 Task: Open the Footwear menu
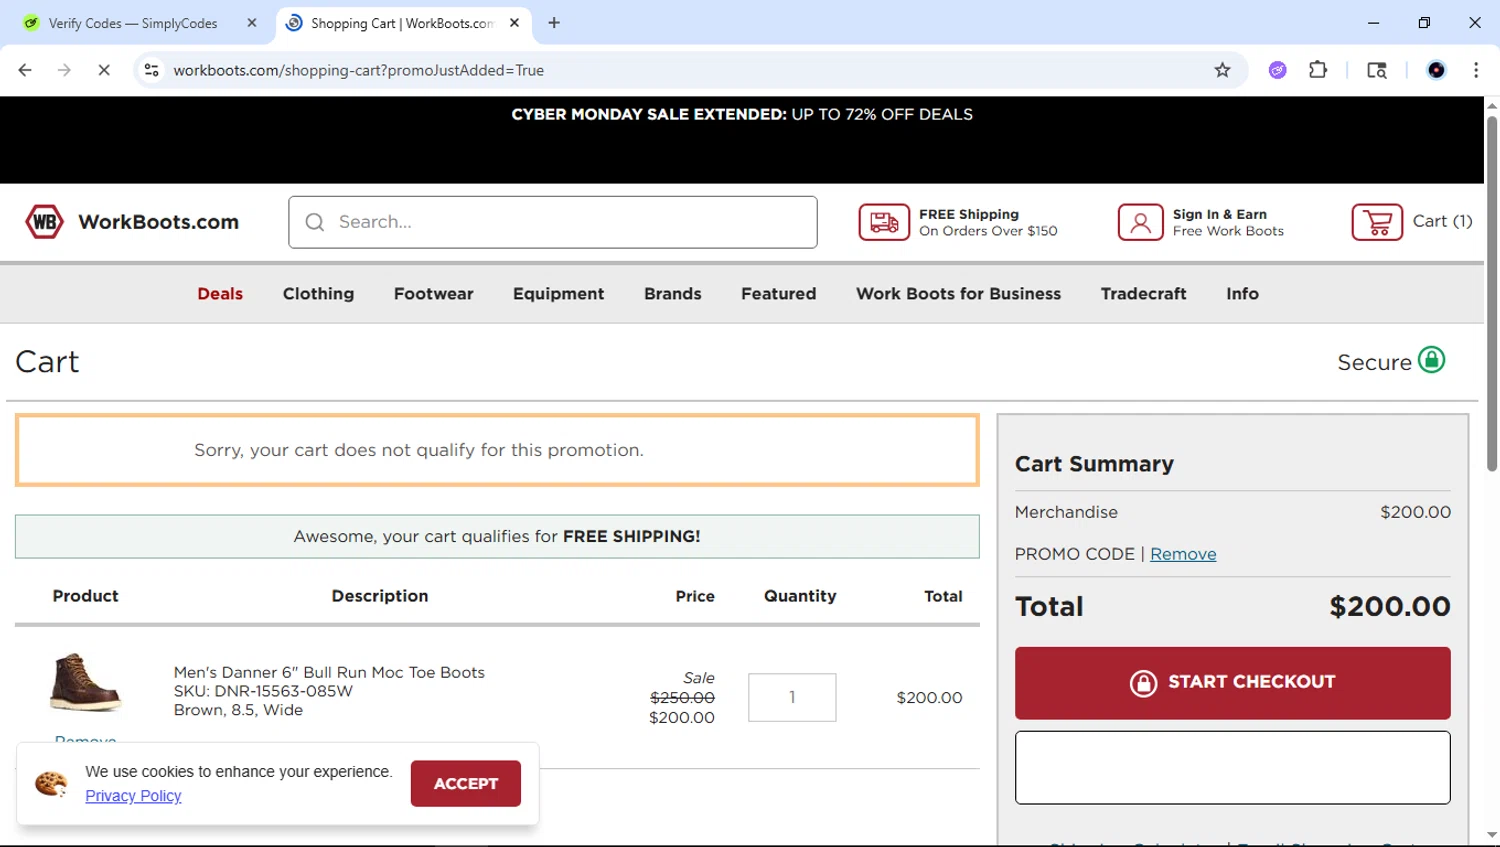click(433, 294)
